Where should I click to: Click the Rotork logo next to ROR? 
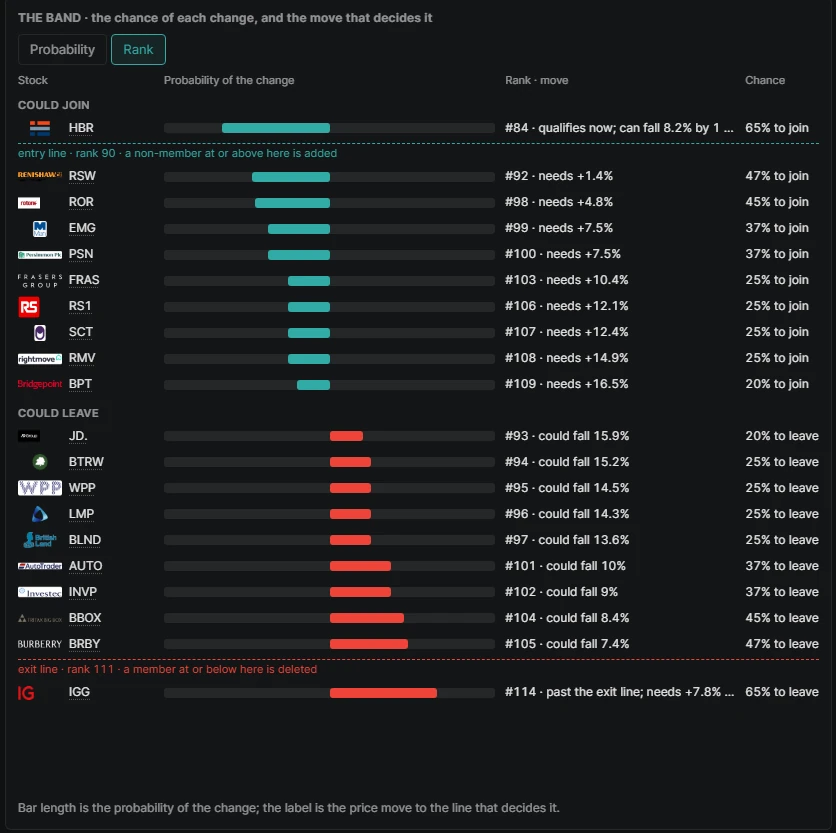[29, 203]
